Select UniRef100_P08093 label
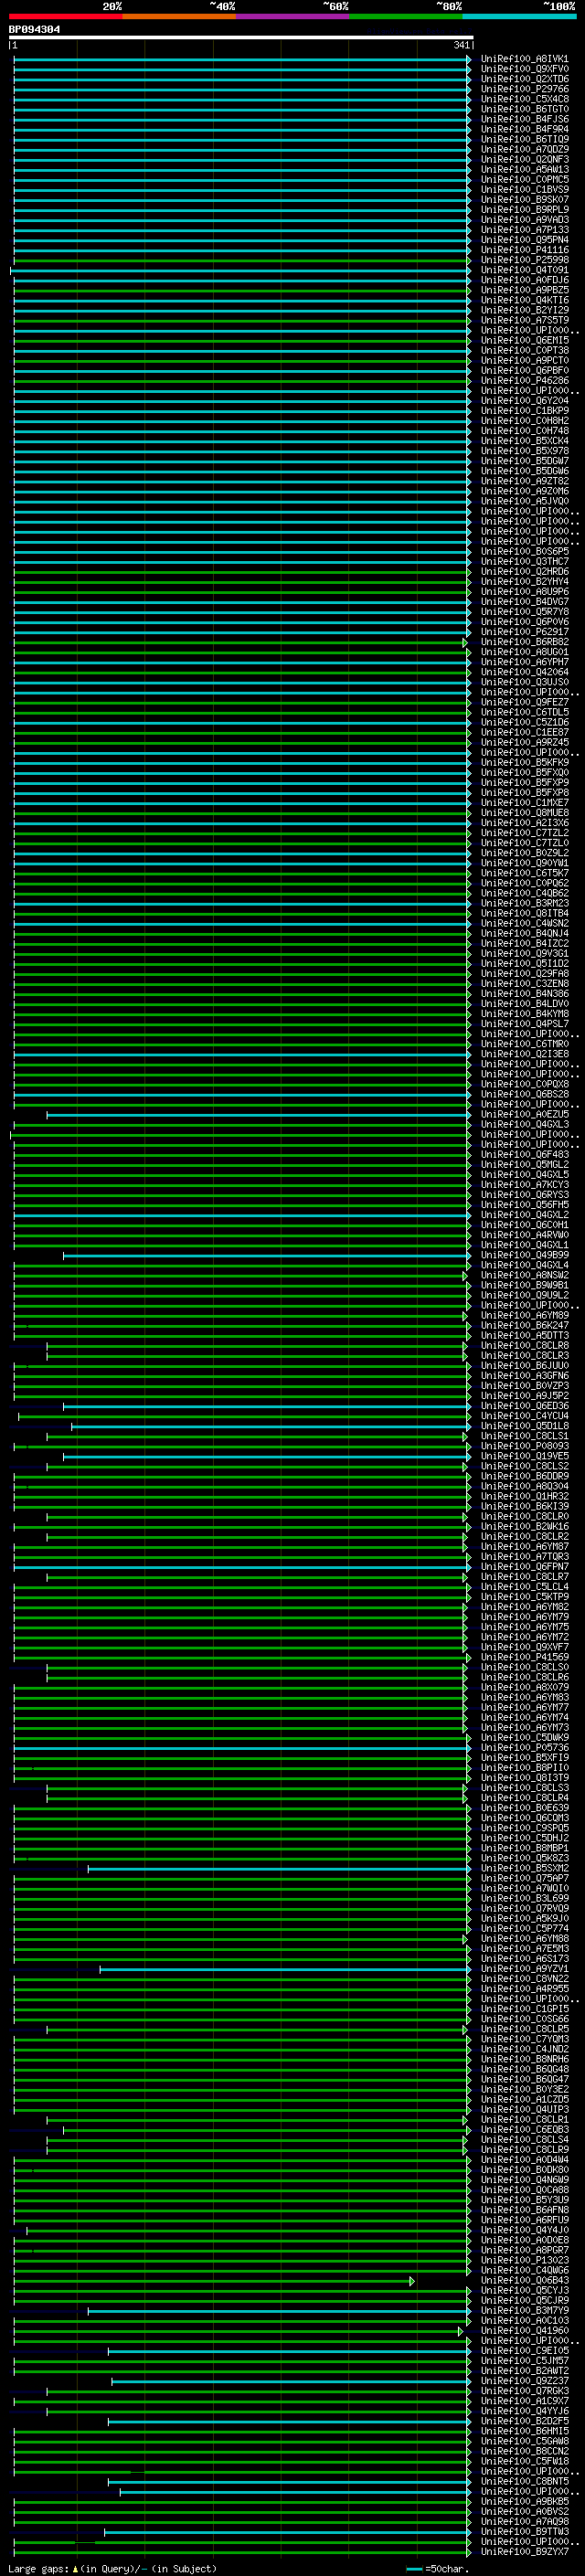The image size is (585, 2576). tap(525, 1446)
